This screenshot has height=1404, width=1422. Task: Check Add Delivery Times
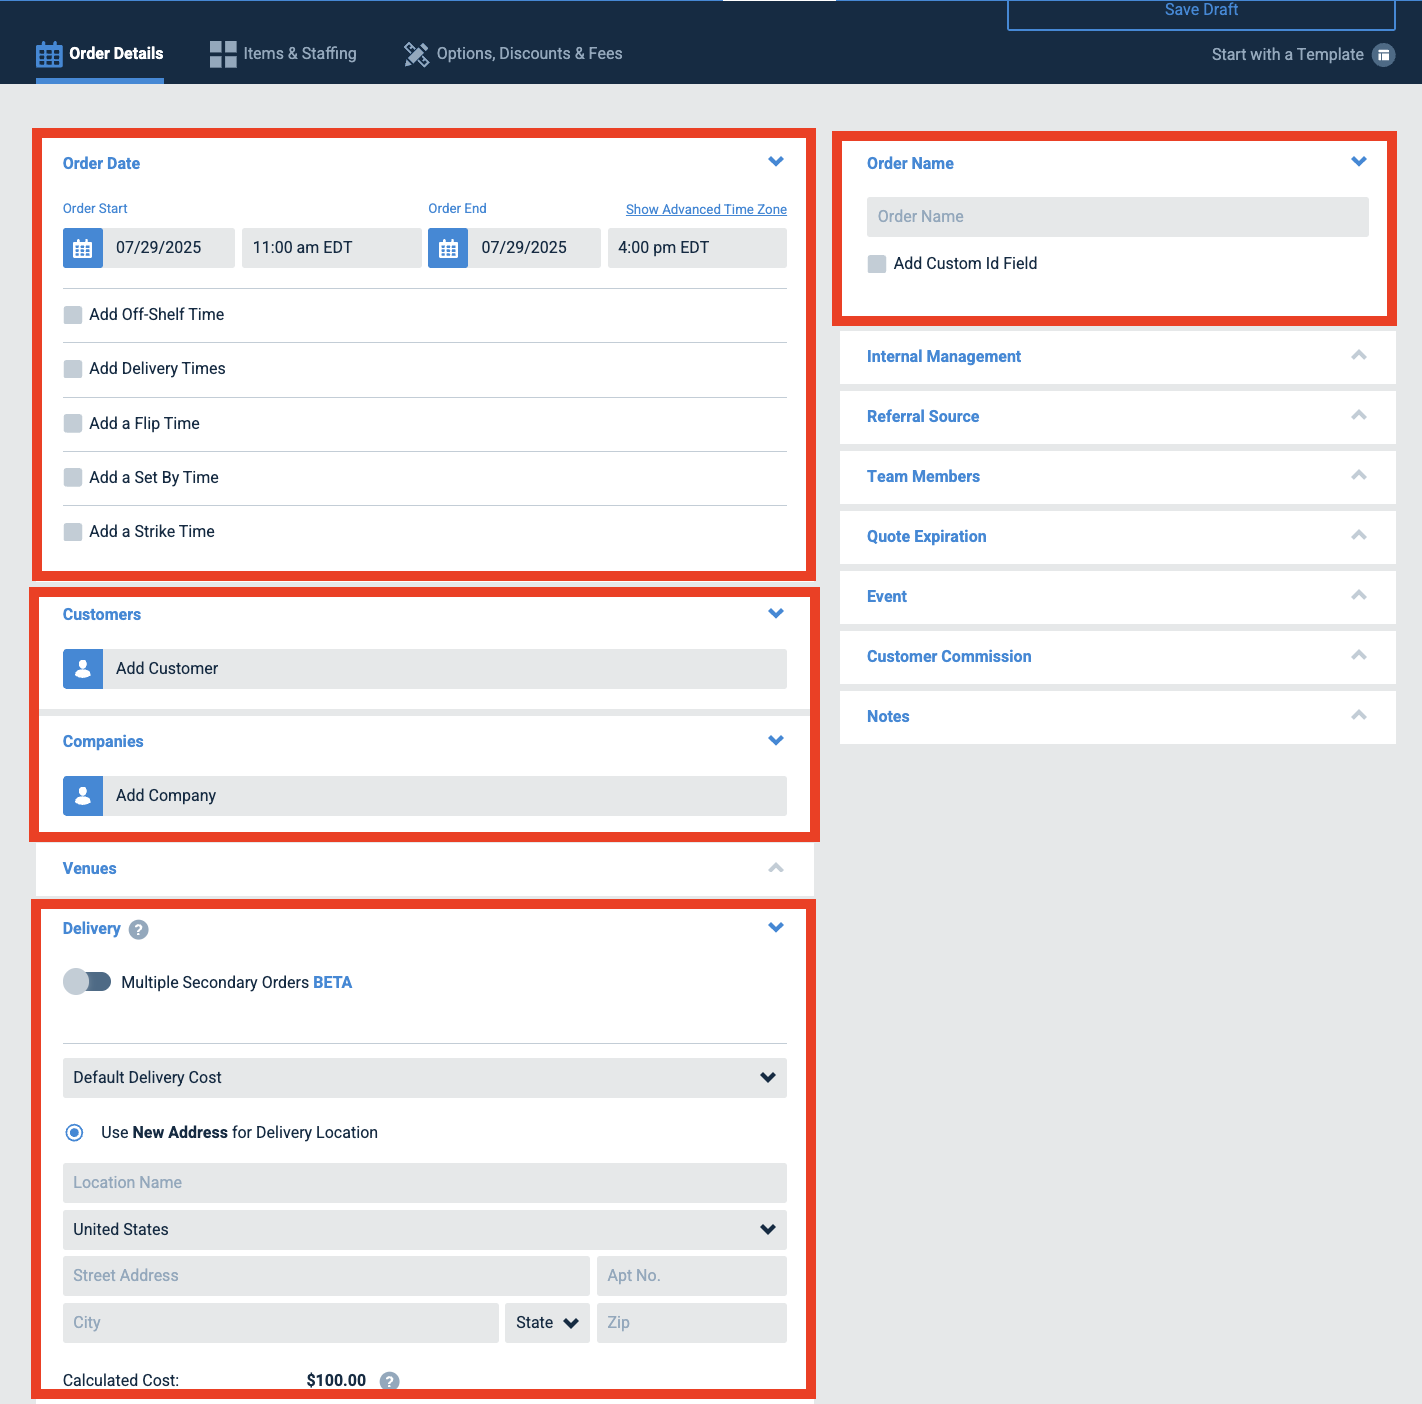73,369
